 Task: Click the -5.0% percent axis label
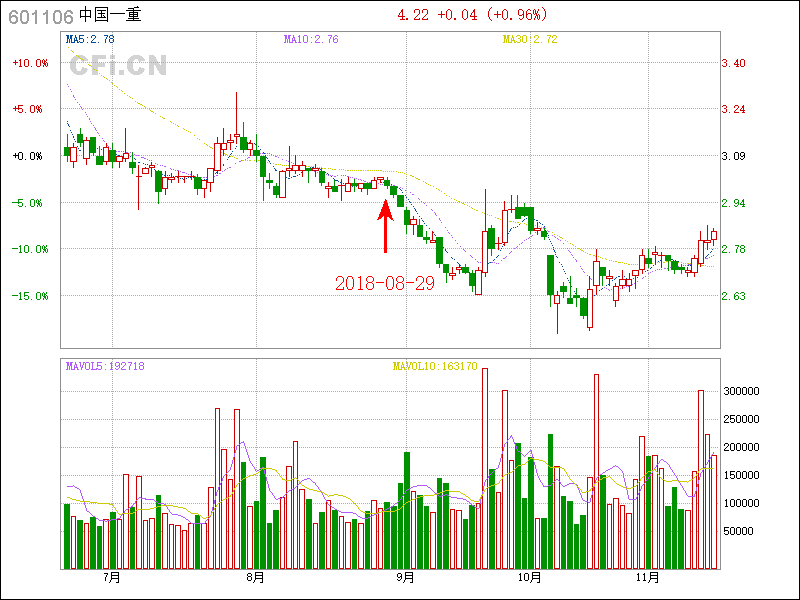coord(28,203)
